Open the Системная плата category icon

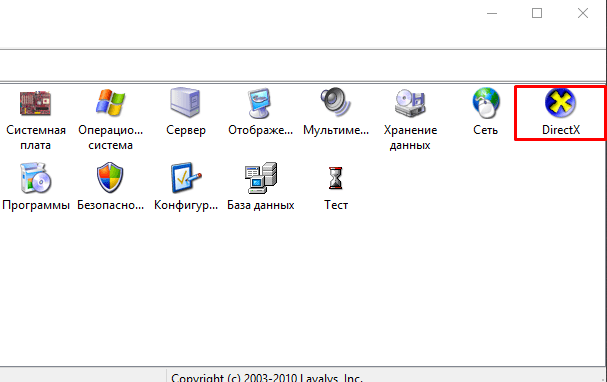click(x=36, y=103)
